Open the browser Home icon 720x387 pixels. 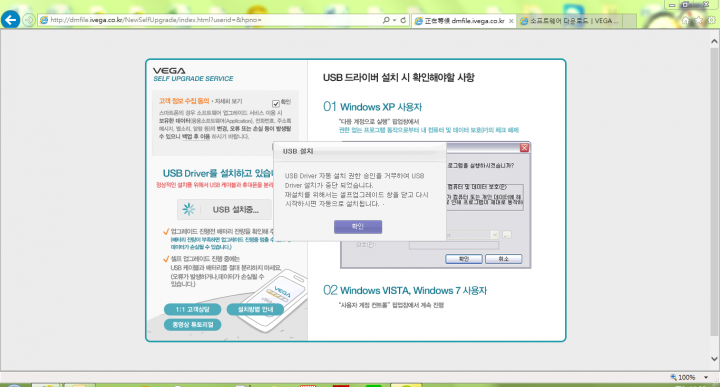pyautogui.click(x=685, y=20)
